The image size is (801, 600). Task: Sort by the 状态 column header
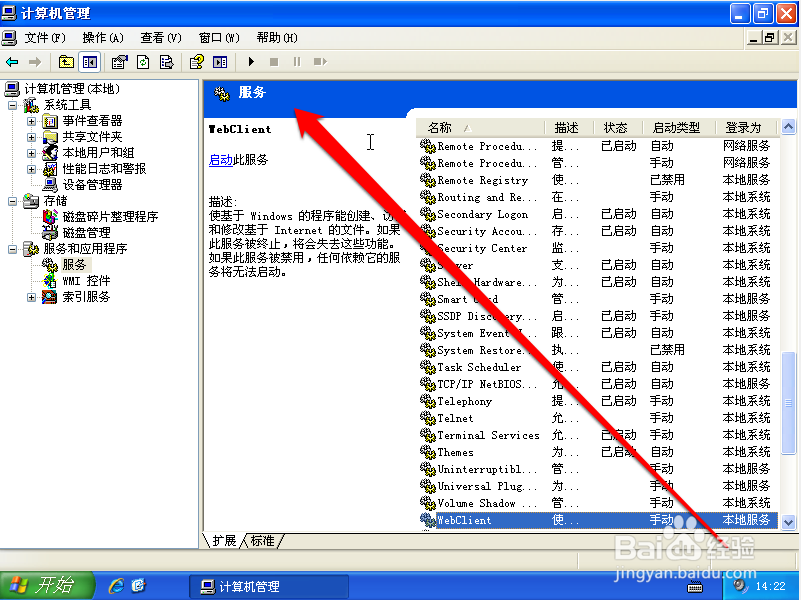618,128
